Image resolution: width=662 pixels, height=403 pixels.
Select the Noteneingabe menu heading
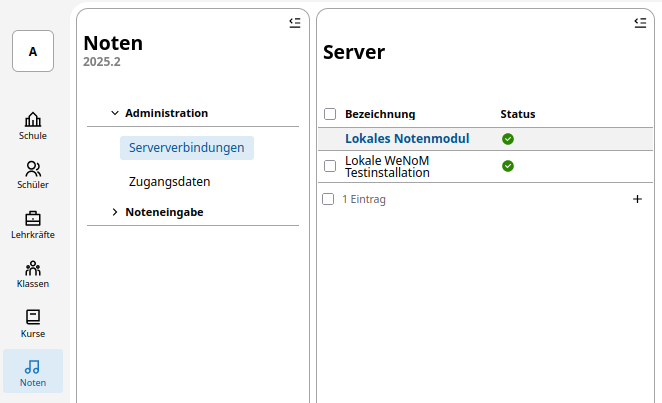pos(164,212)
